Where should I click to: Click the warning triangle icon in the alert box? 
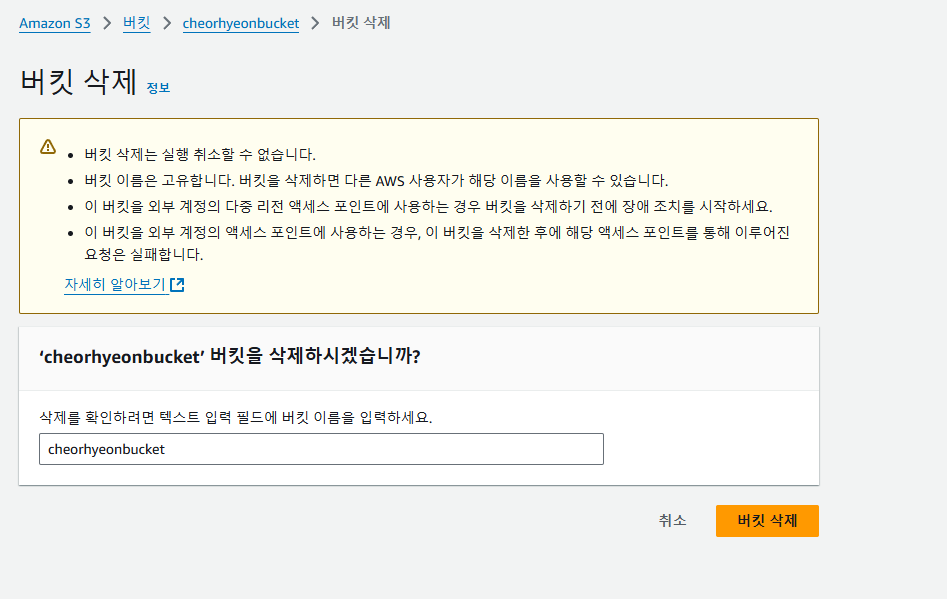tap(48, 147)
